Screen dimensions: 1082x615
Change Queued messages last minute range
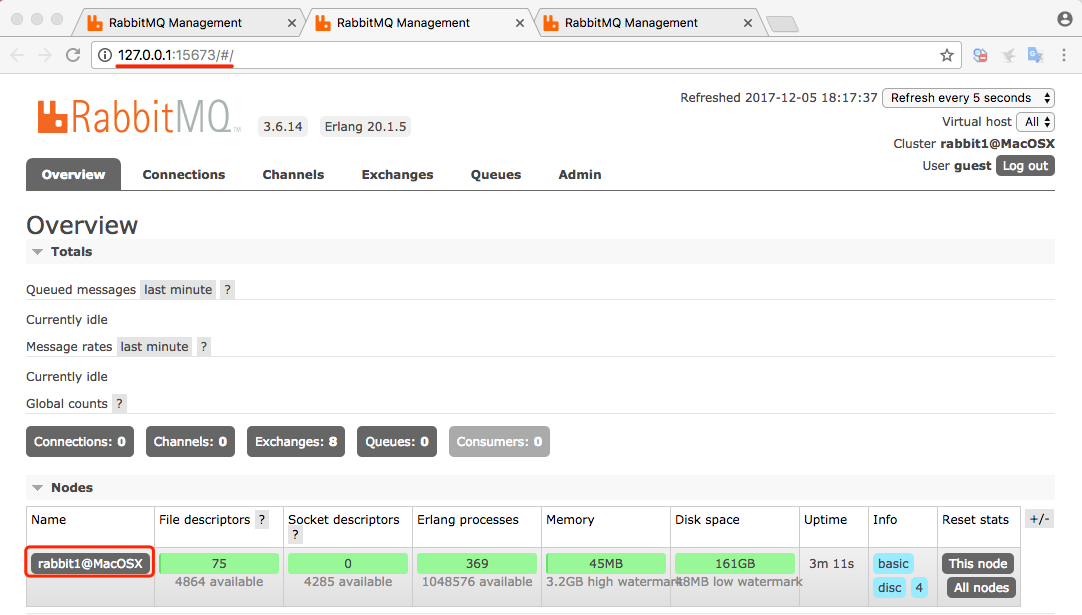click(x=178, y=290)
